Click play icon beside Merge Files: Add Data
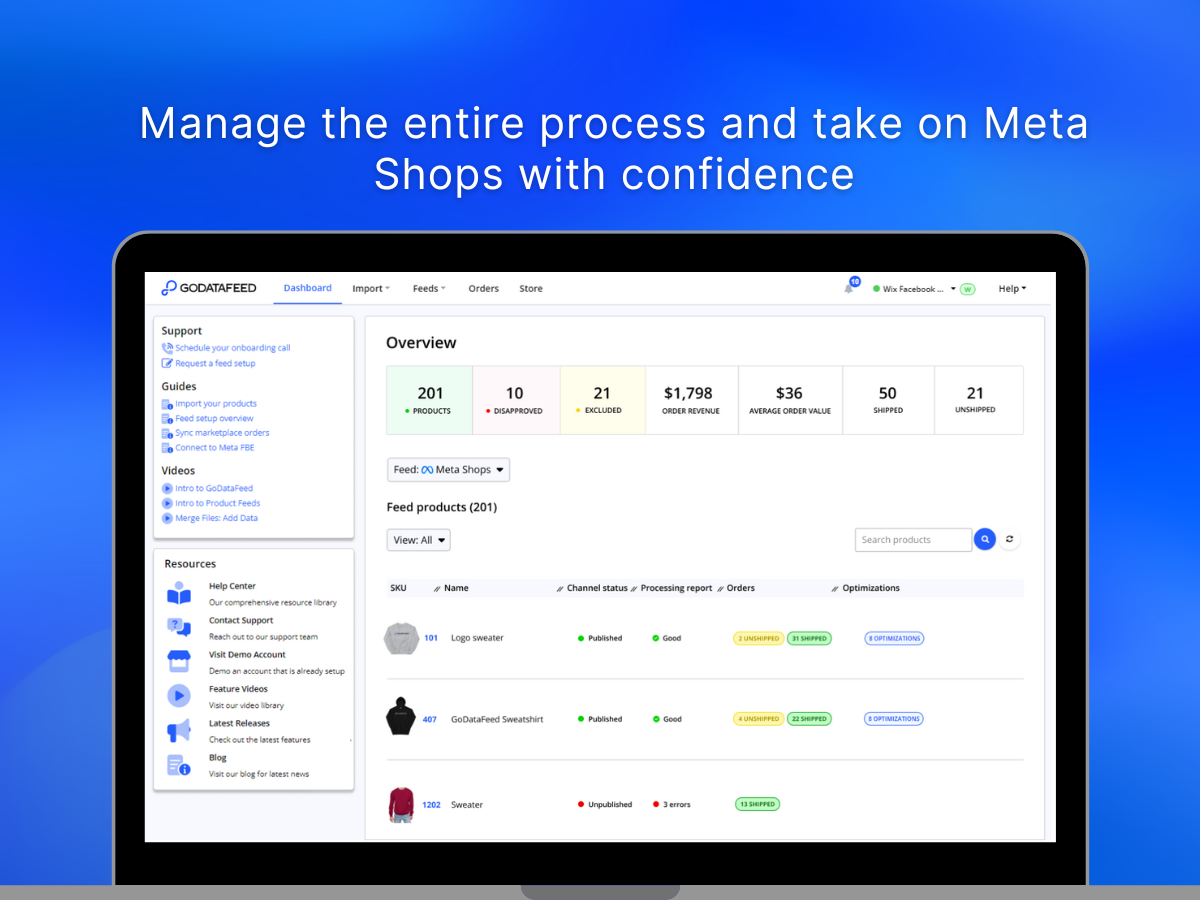1200x900 pixels. 167,518
